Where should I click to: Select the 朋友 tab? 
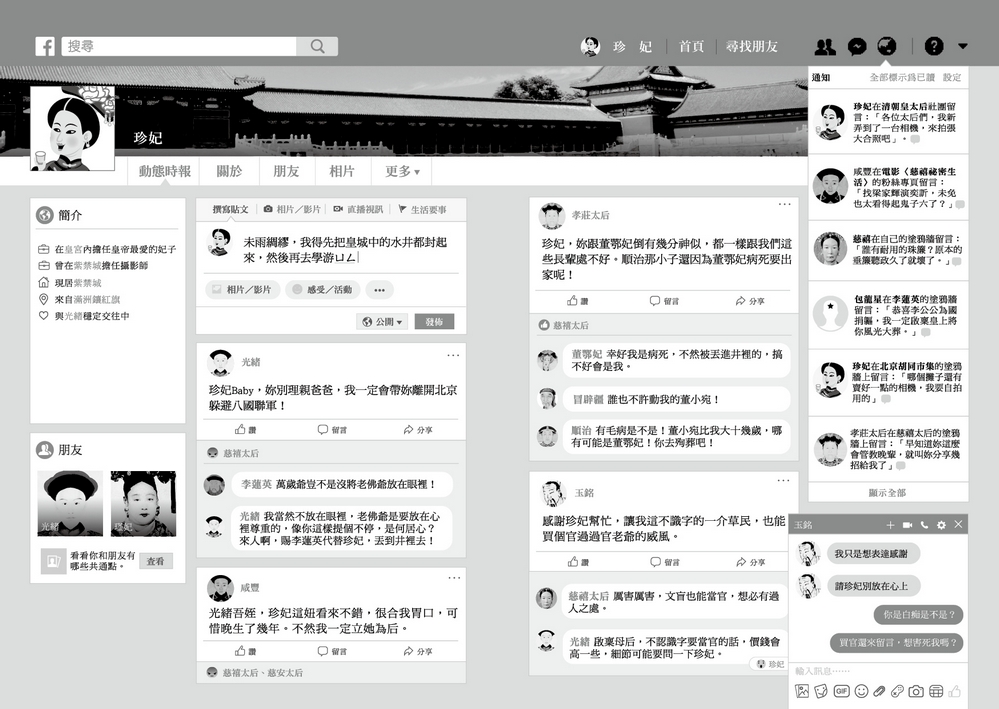[x=286, y=171]
